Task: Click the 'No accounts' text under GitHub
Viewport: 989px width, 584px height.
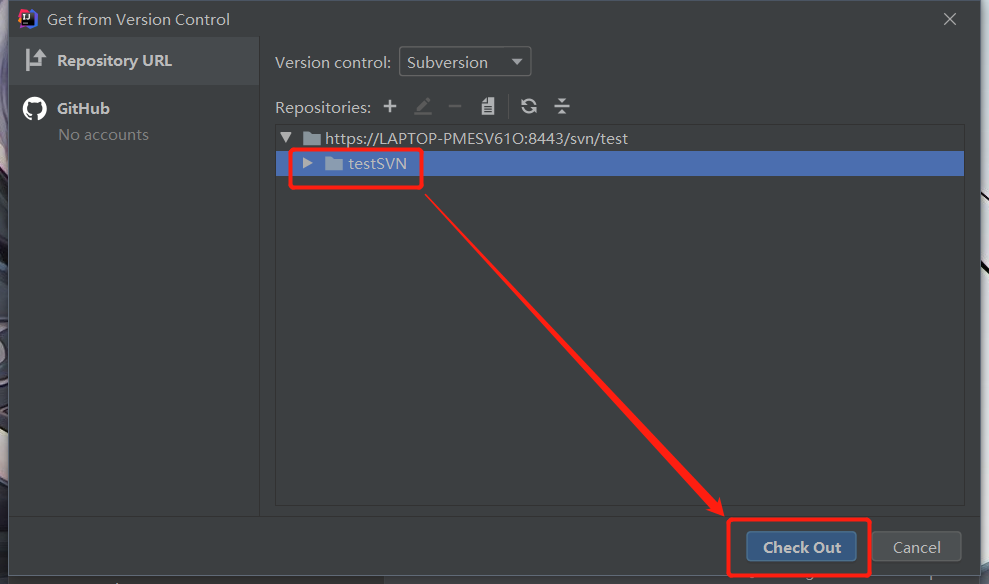Action: point(103,135)
